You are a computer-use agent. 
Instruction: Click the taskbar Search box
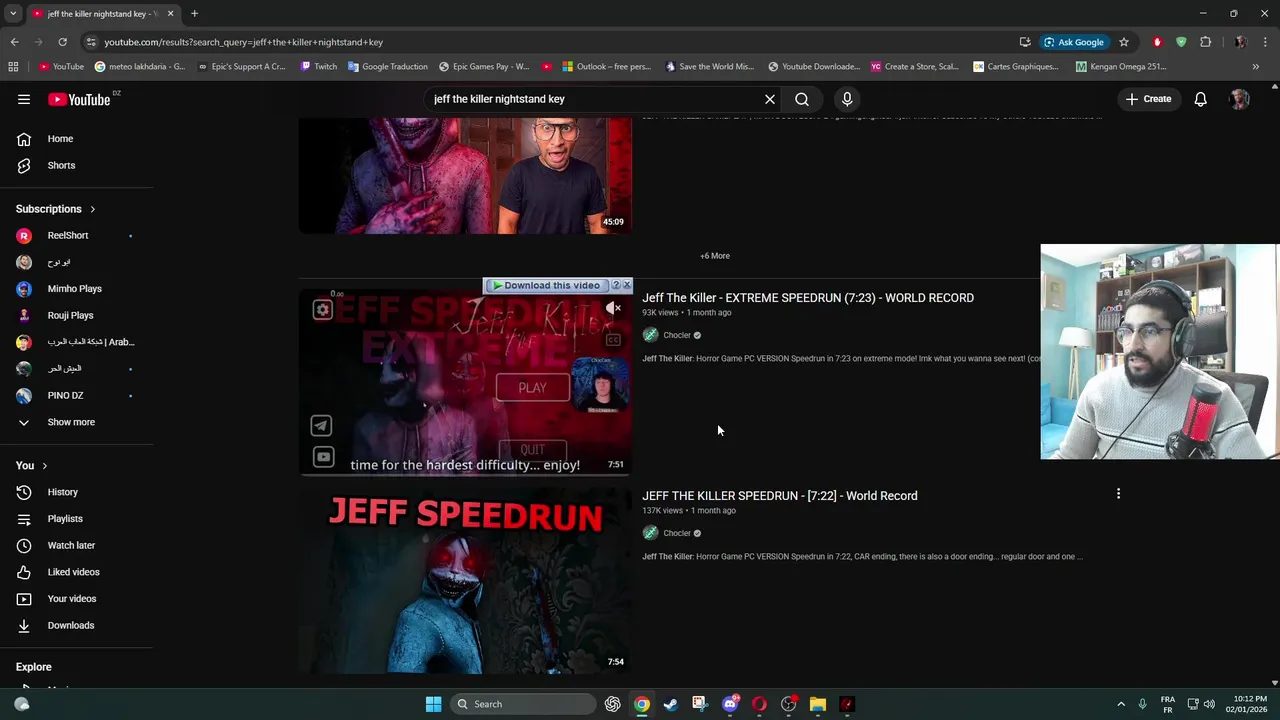525,704
